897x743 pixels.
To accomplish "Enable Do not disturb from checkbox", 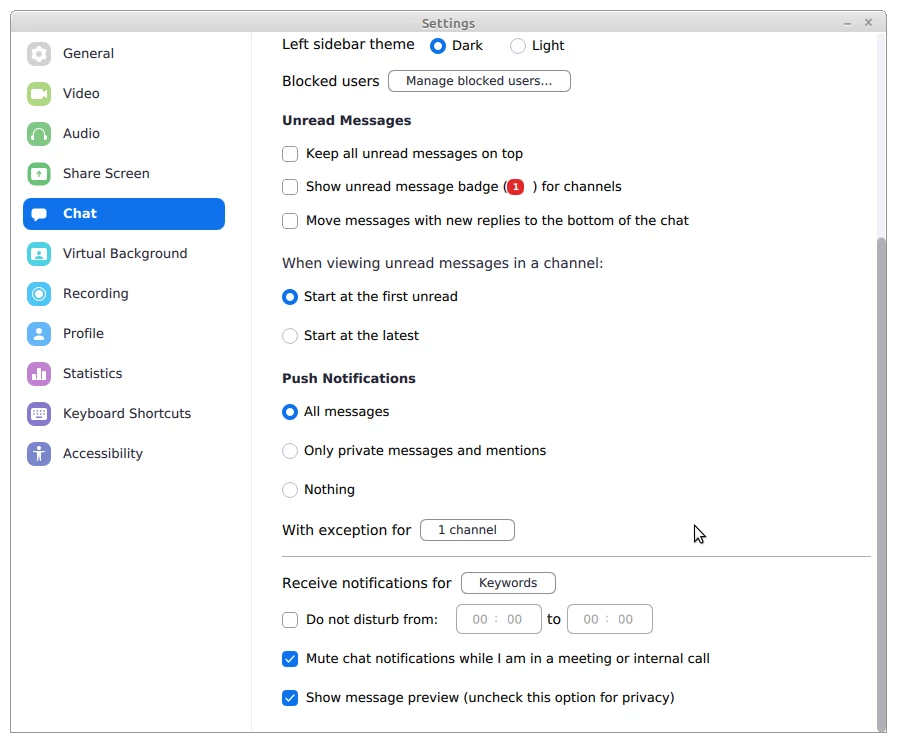I will [x=290, y=620].
